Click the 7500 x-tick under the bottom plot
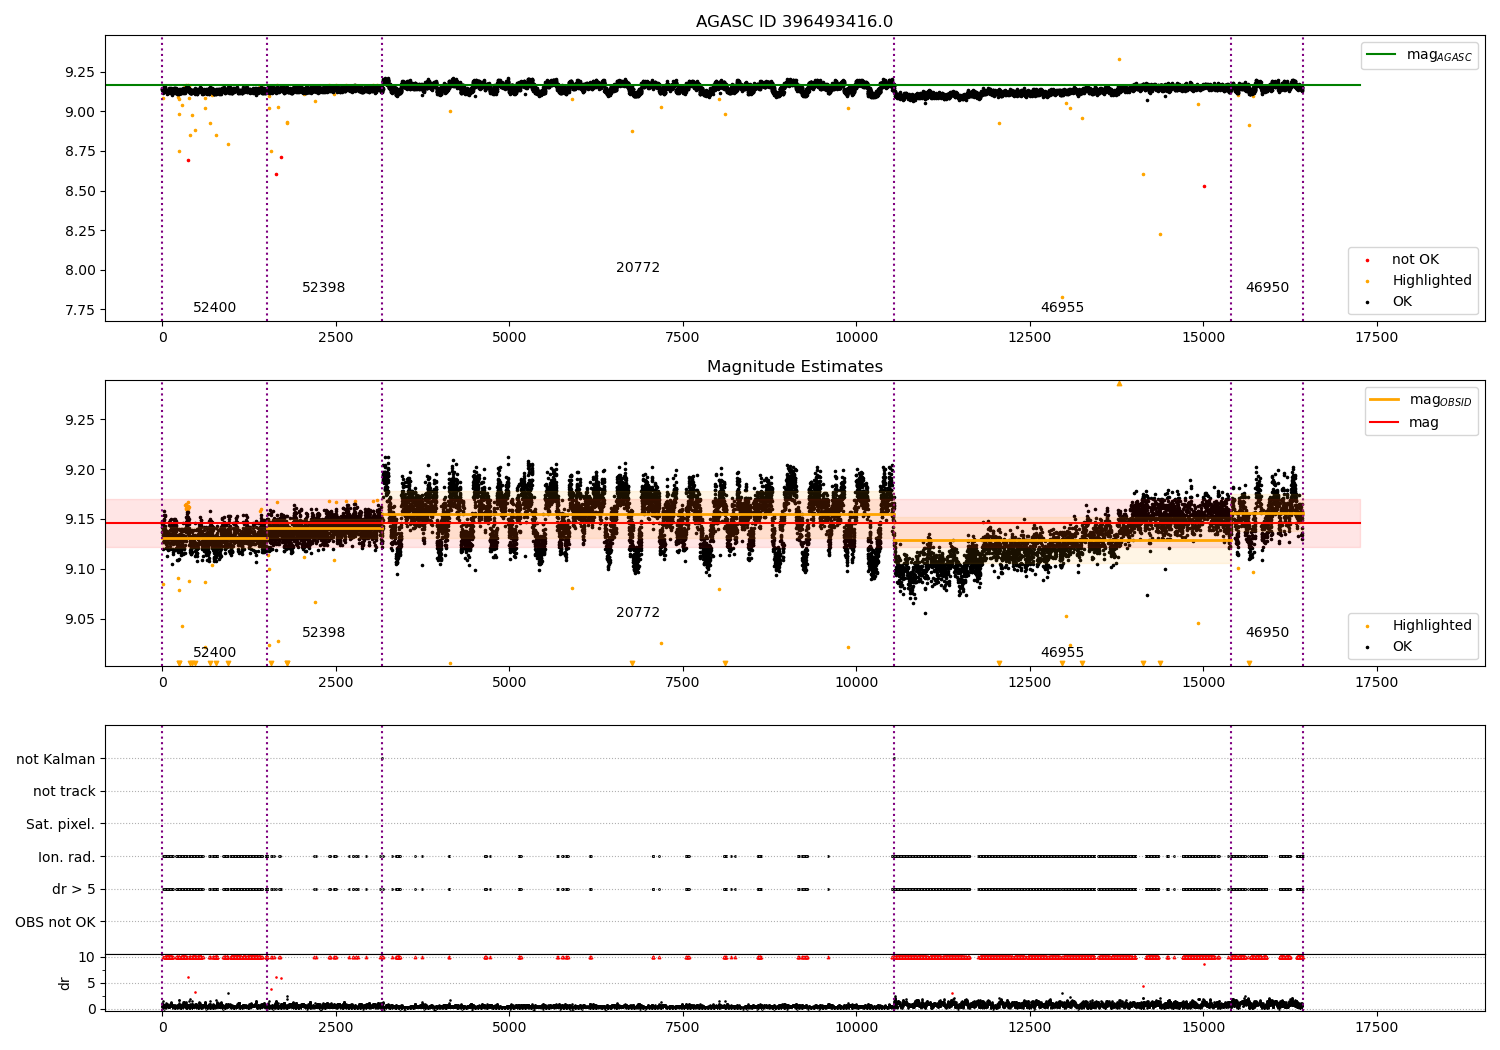Viewport: 1500px width, 1050px height. pos(683,1028)
